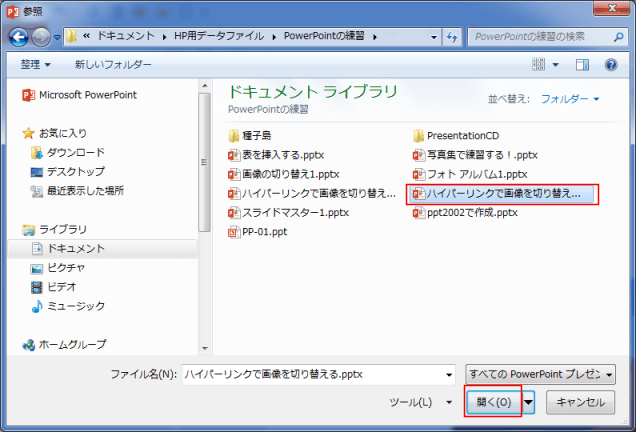
Task: Expand arrow after PowerPointの練習 breadcrumb
Action: coord(375,37)
